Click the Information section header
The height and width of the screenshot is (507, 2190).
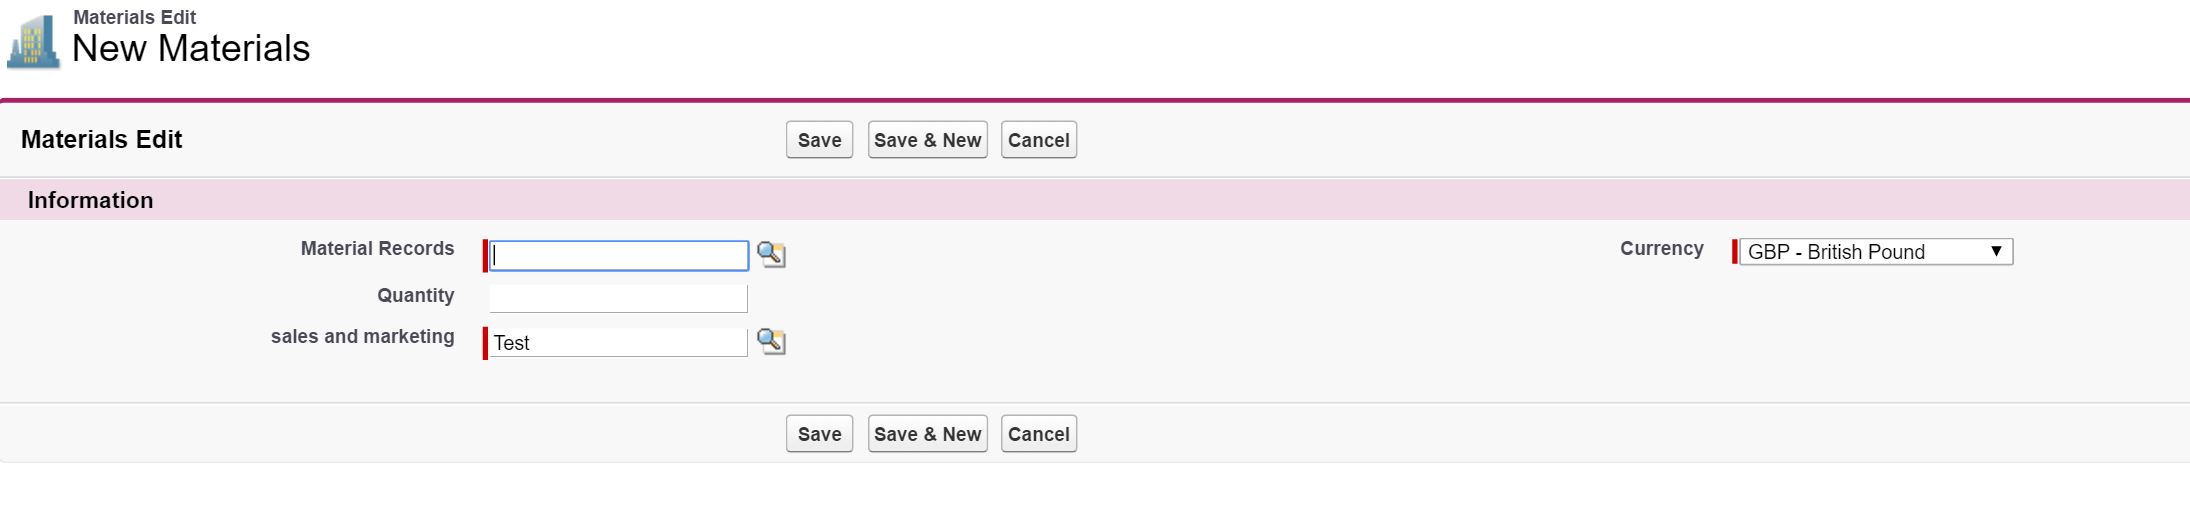[90, 200]
